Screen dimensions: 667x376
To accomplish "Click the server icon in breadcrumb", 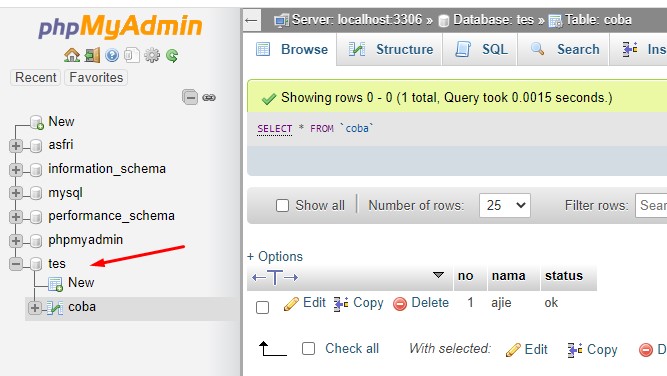I will pyautogui.click(x=281, y=20).
